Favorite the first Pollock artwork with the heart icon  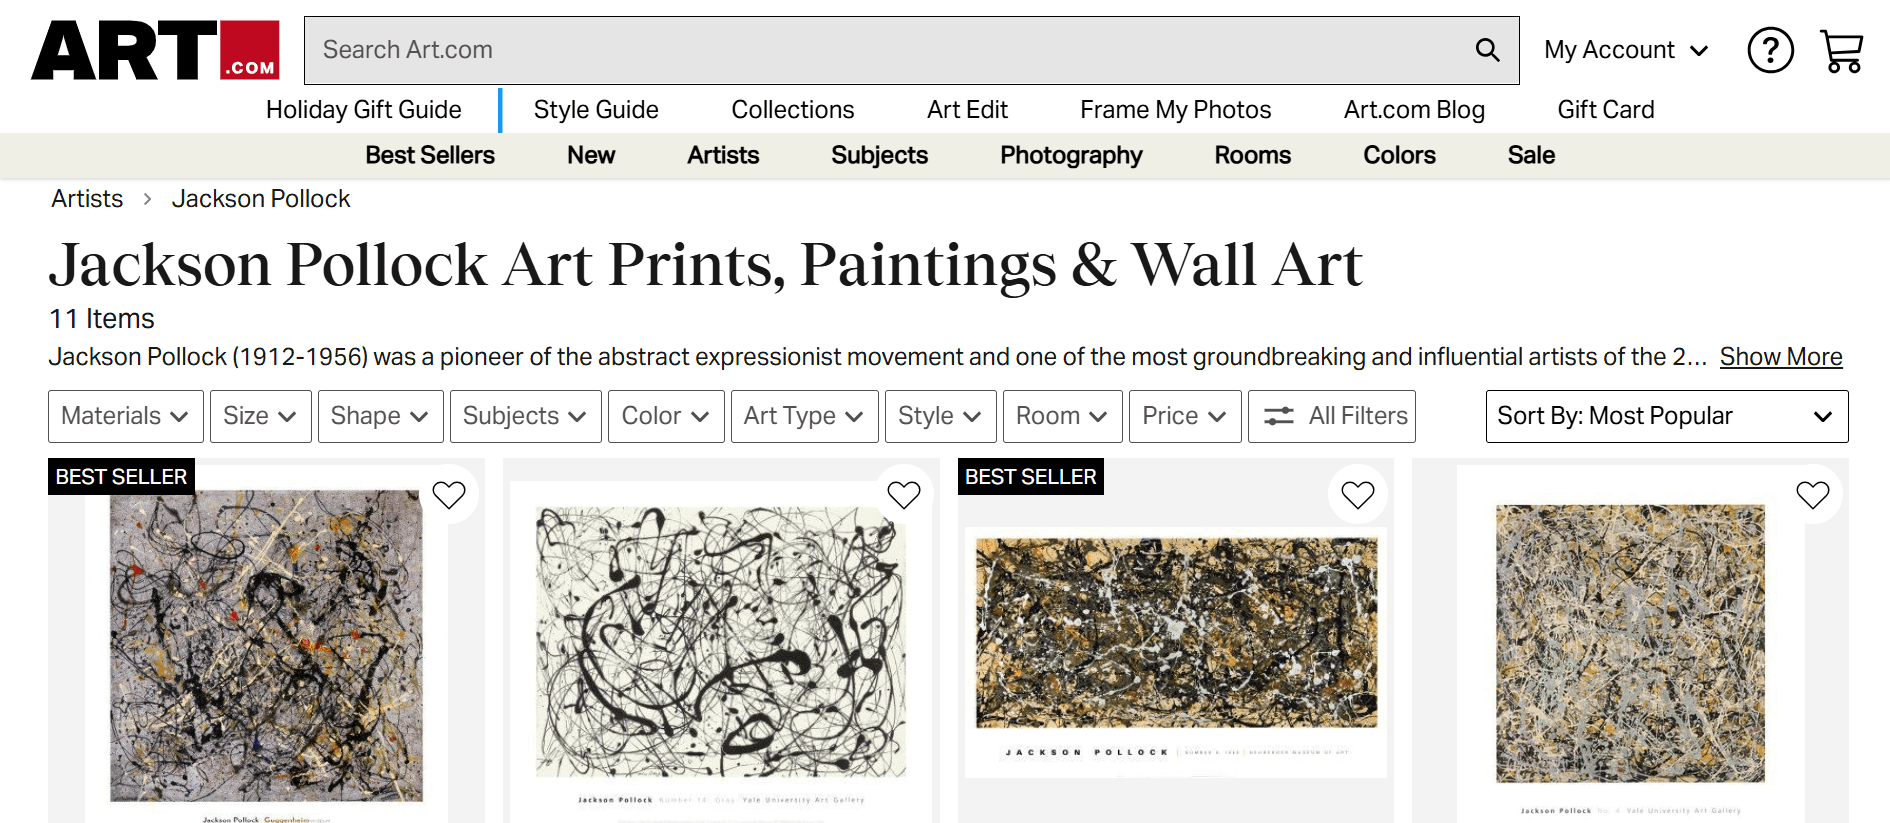[x=449, y=494]
